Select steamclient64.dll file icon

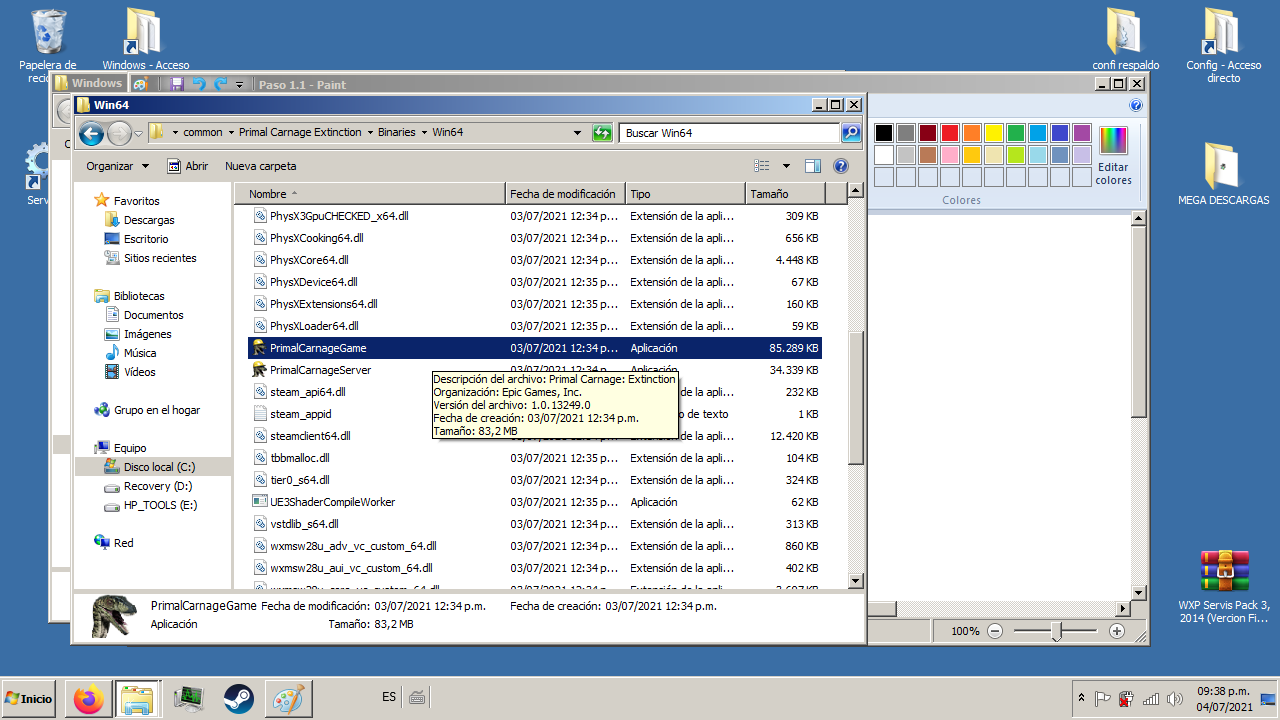tap(259, 436)
